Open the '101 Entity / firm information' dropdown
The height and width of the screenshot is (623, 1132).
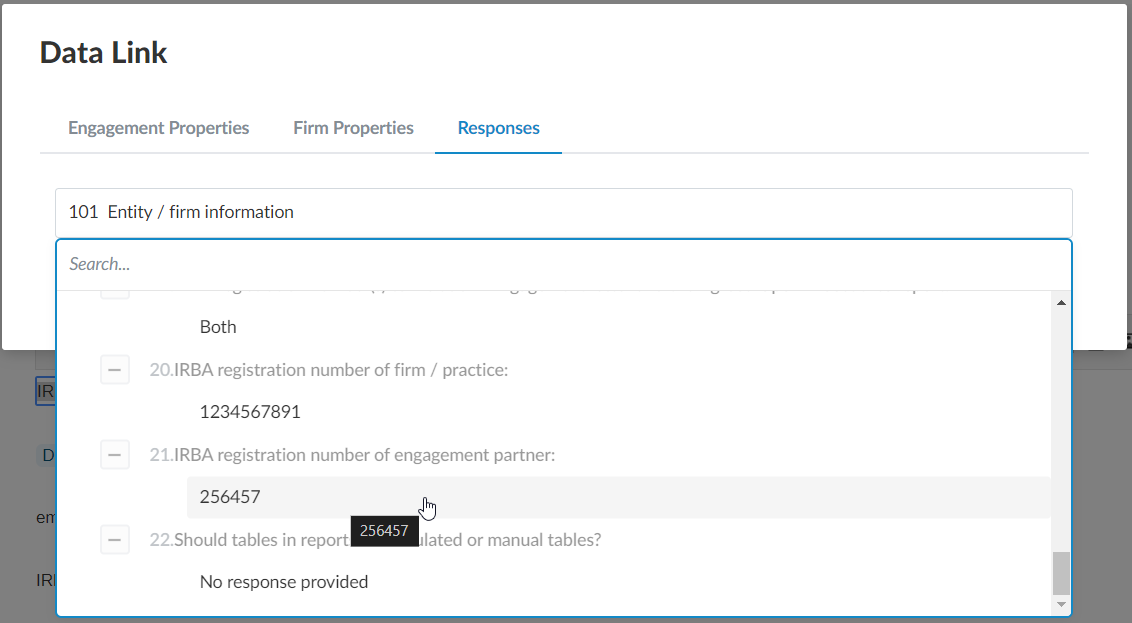563,212
